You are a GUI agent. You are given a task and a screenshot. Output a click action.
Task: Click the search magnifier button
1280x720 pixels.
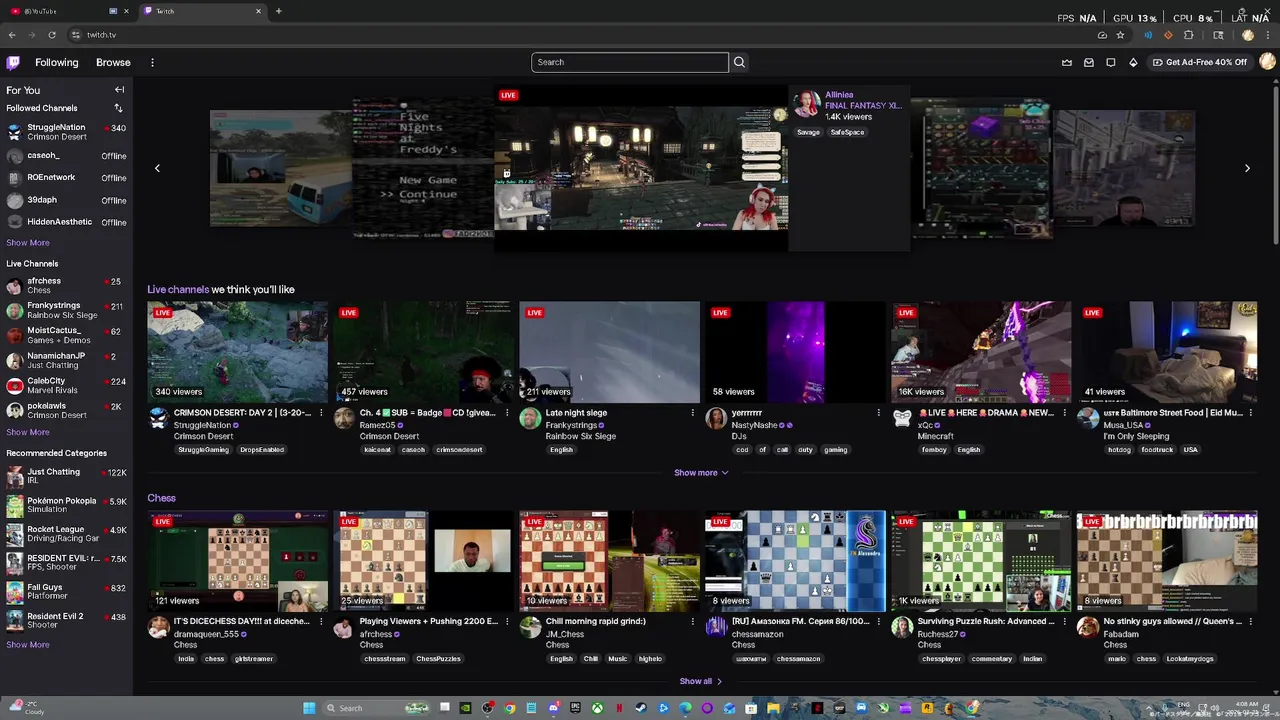point(739,62)
